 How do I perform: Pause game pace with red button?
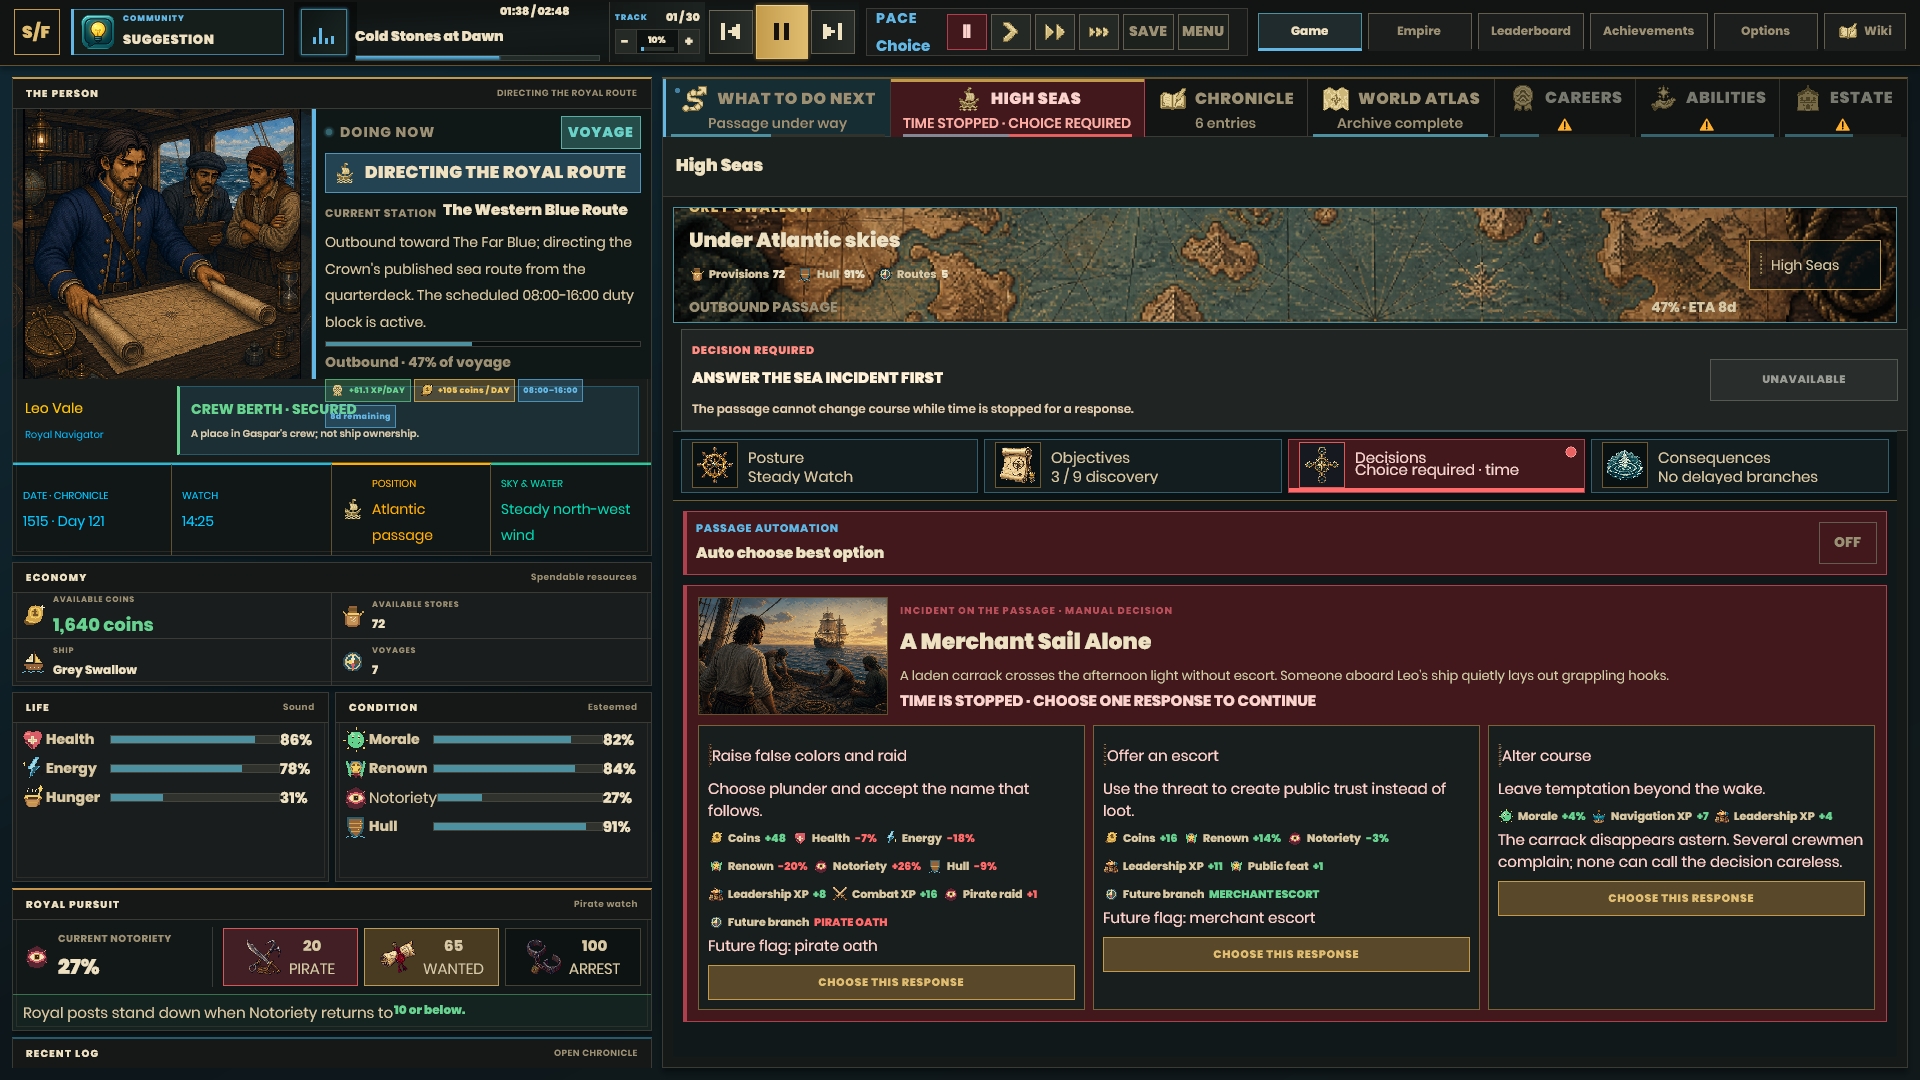[966, 32]
